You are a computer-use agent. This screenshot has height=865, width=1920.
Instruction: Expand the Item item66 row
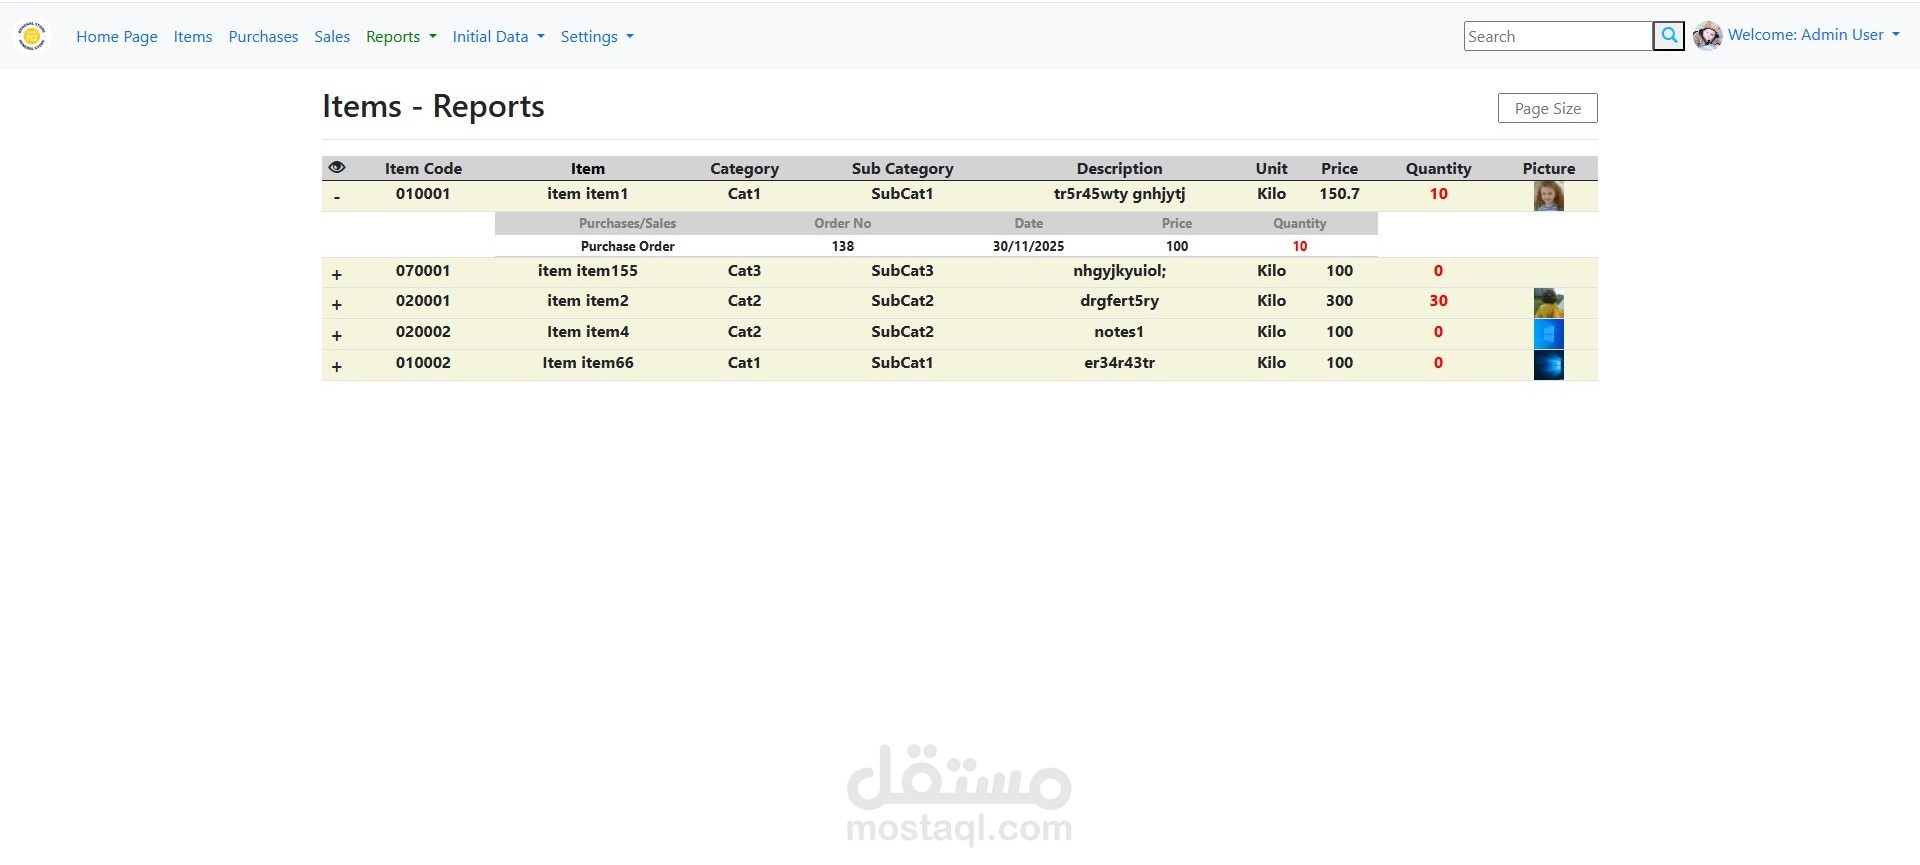(x=337, y=366)
